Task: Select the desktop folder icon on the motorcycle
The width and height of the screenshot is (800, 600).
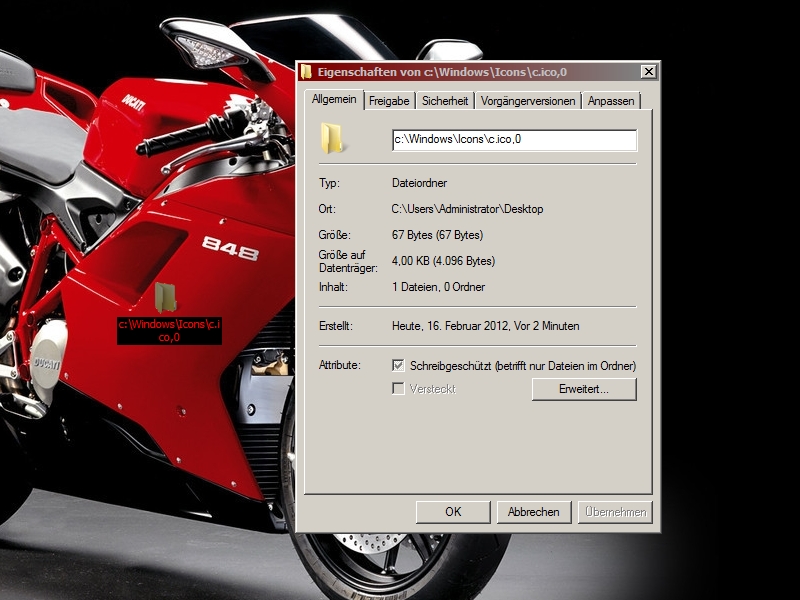Action: point(167,296)
